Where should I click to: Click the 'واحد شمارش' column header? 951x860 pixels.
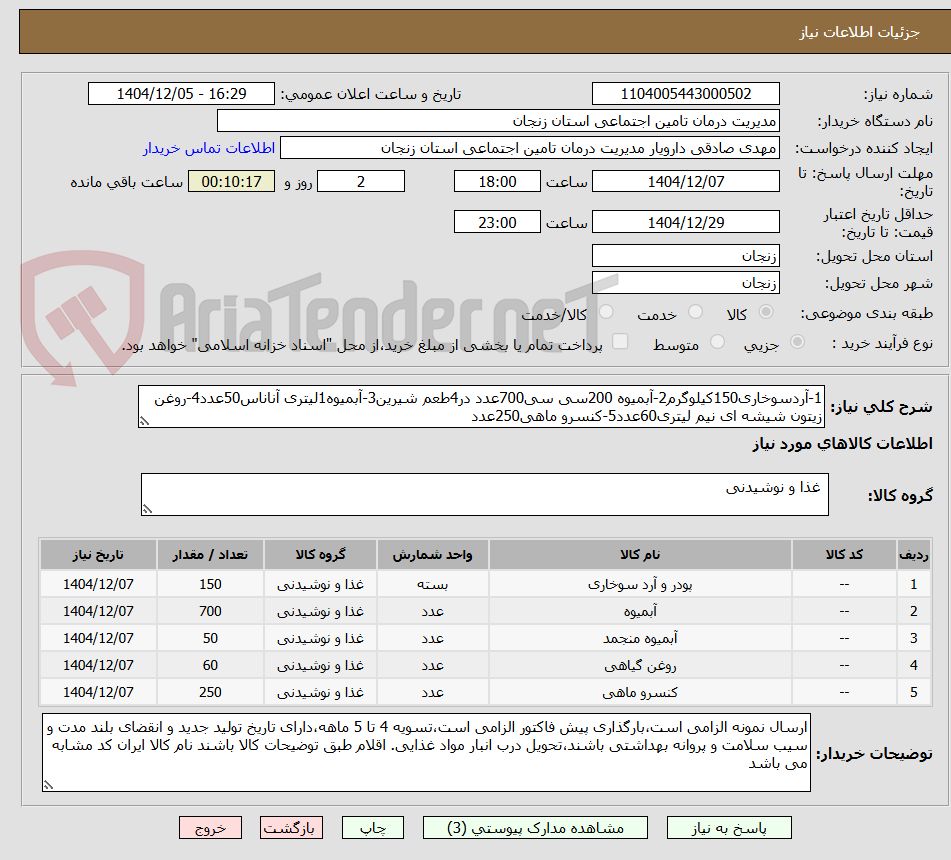coord(432,554)
